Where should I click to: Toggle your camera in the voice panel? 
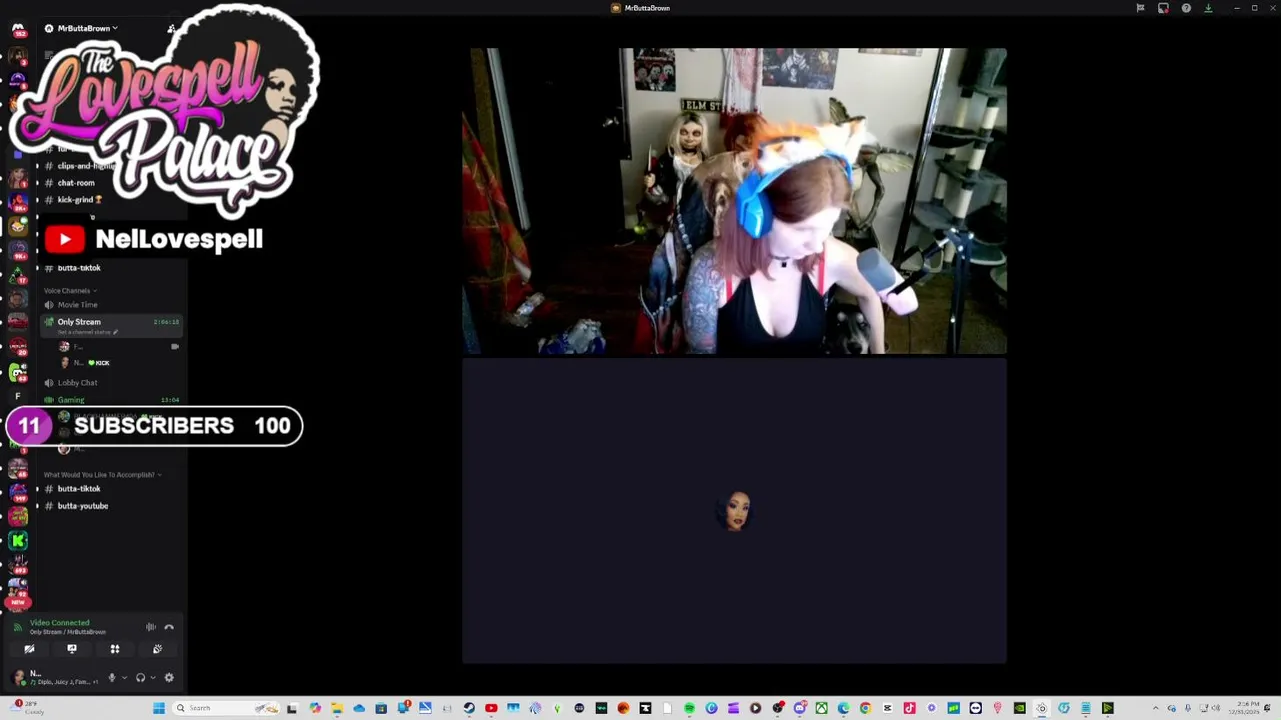click(x=29, y=649)
